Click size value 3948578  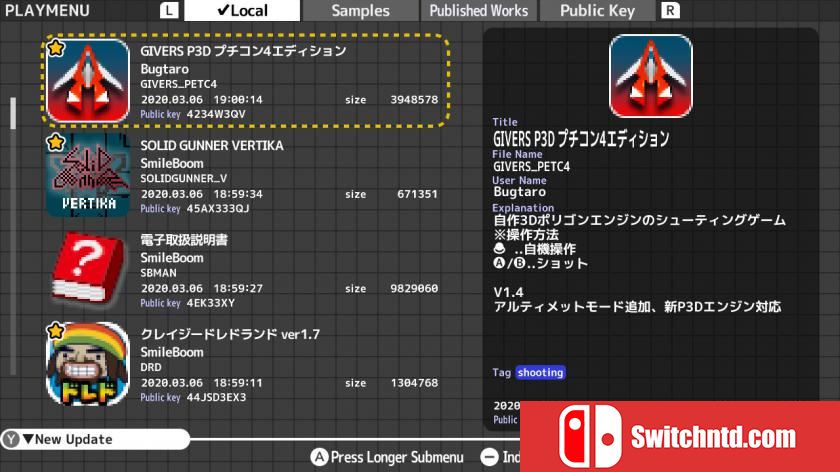point(414,100)
